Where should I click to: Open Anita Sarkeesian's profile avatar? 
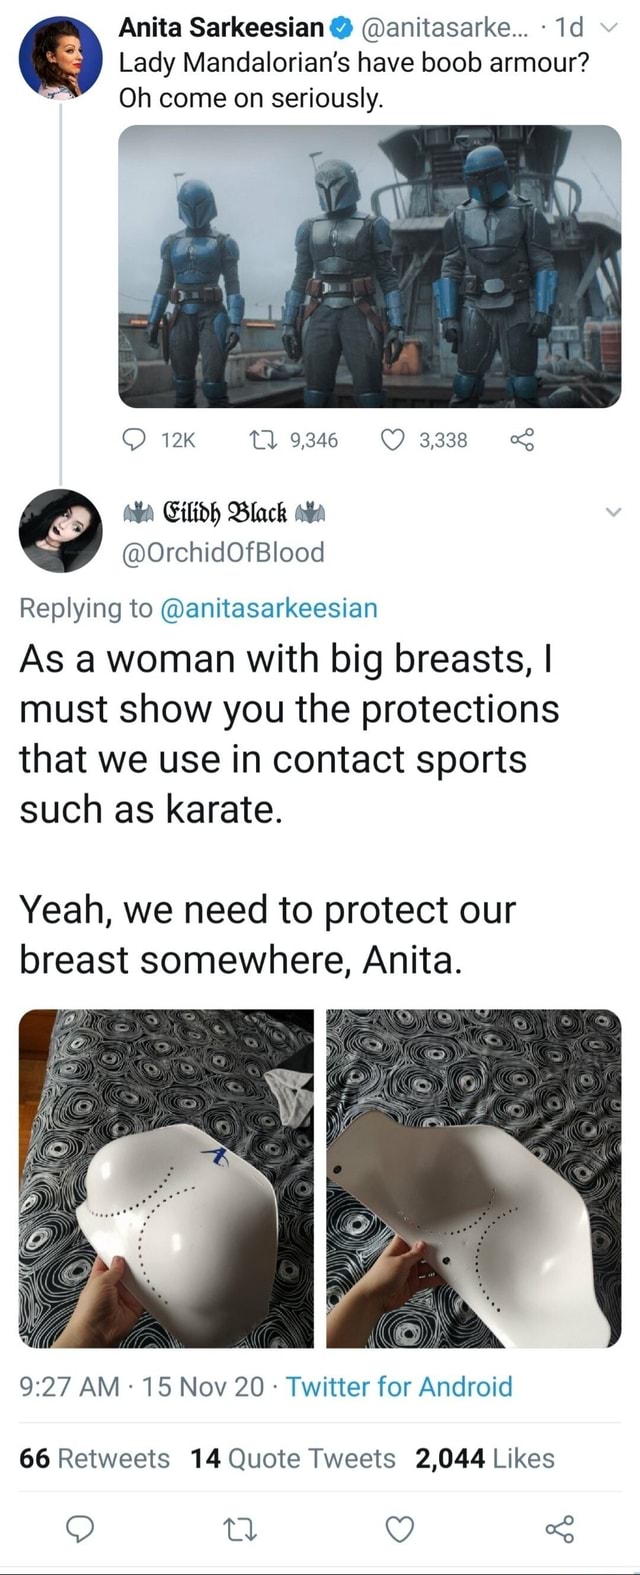click(x=61, y=59)
